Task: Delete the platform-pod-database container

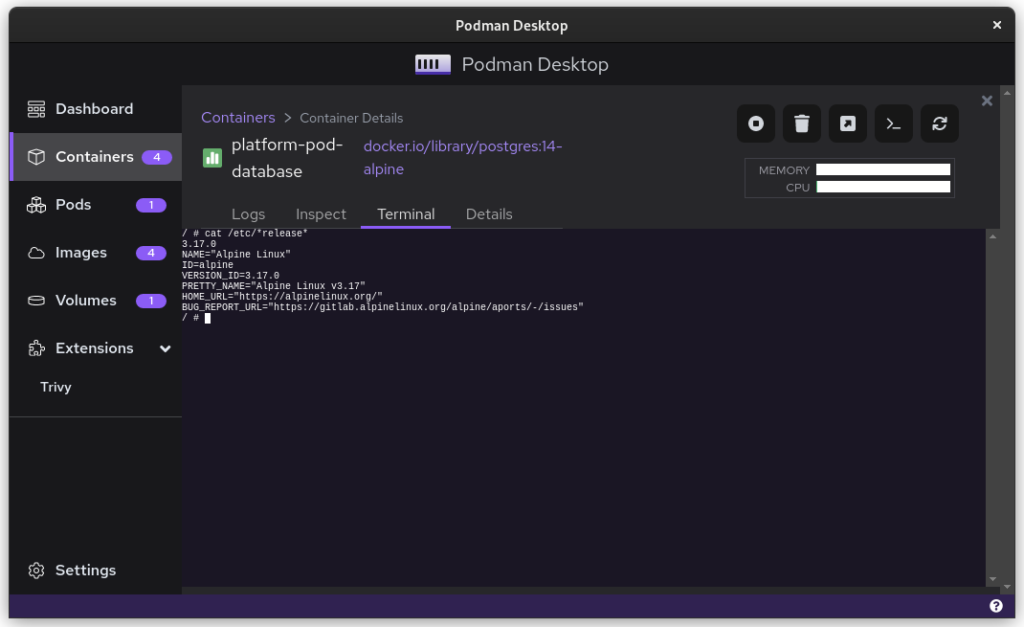Action: (x=801, y=123)
